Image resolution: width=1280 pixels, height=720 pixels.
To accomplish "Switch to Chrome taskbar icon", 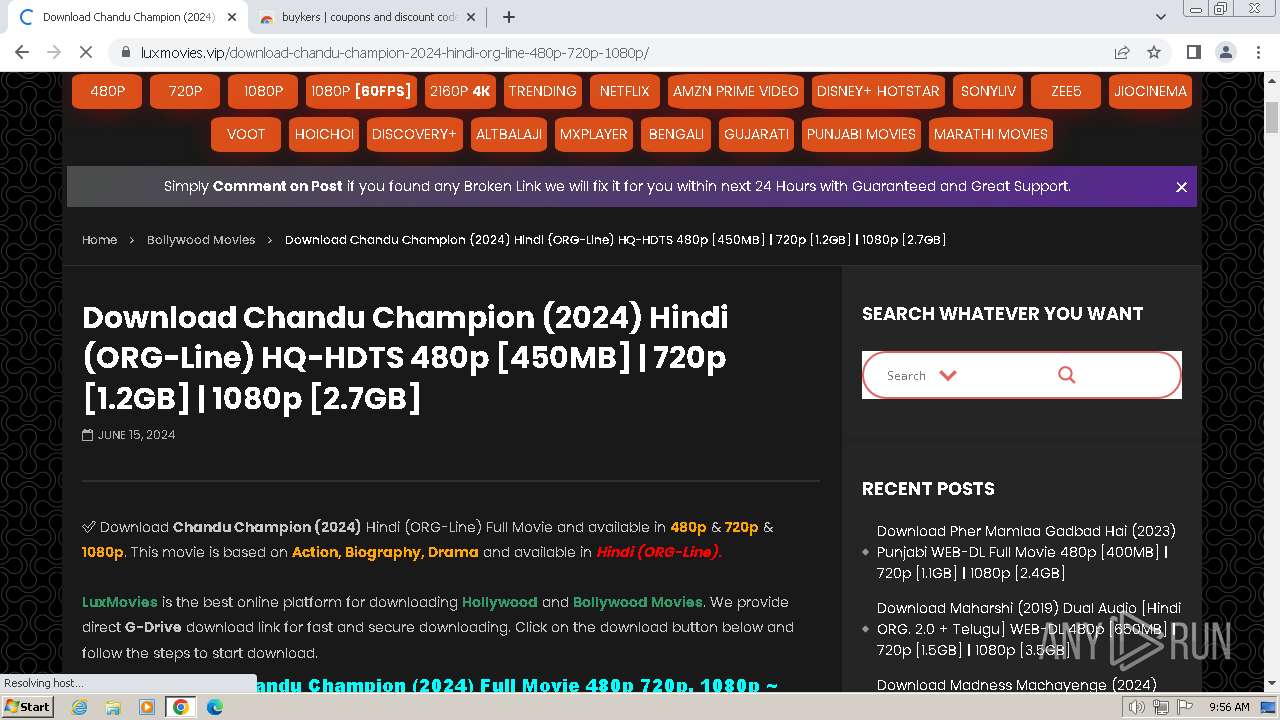I will click(180, 707).
